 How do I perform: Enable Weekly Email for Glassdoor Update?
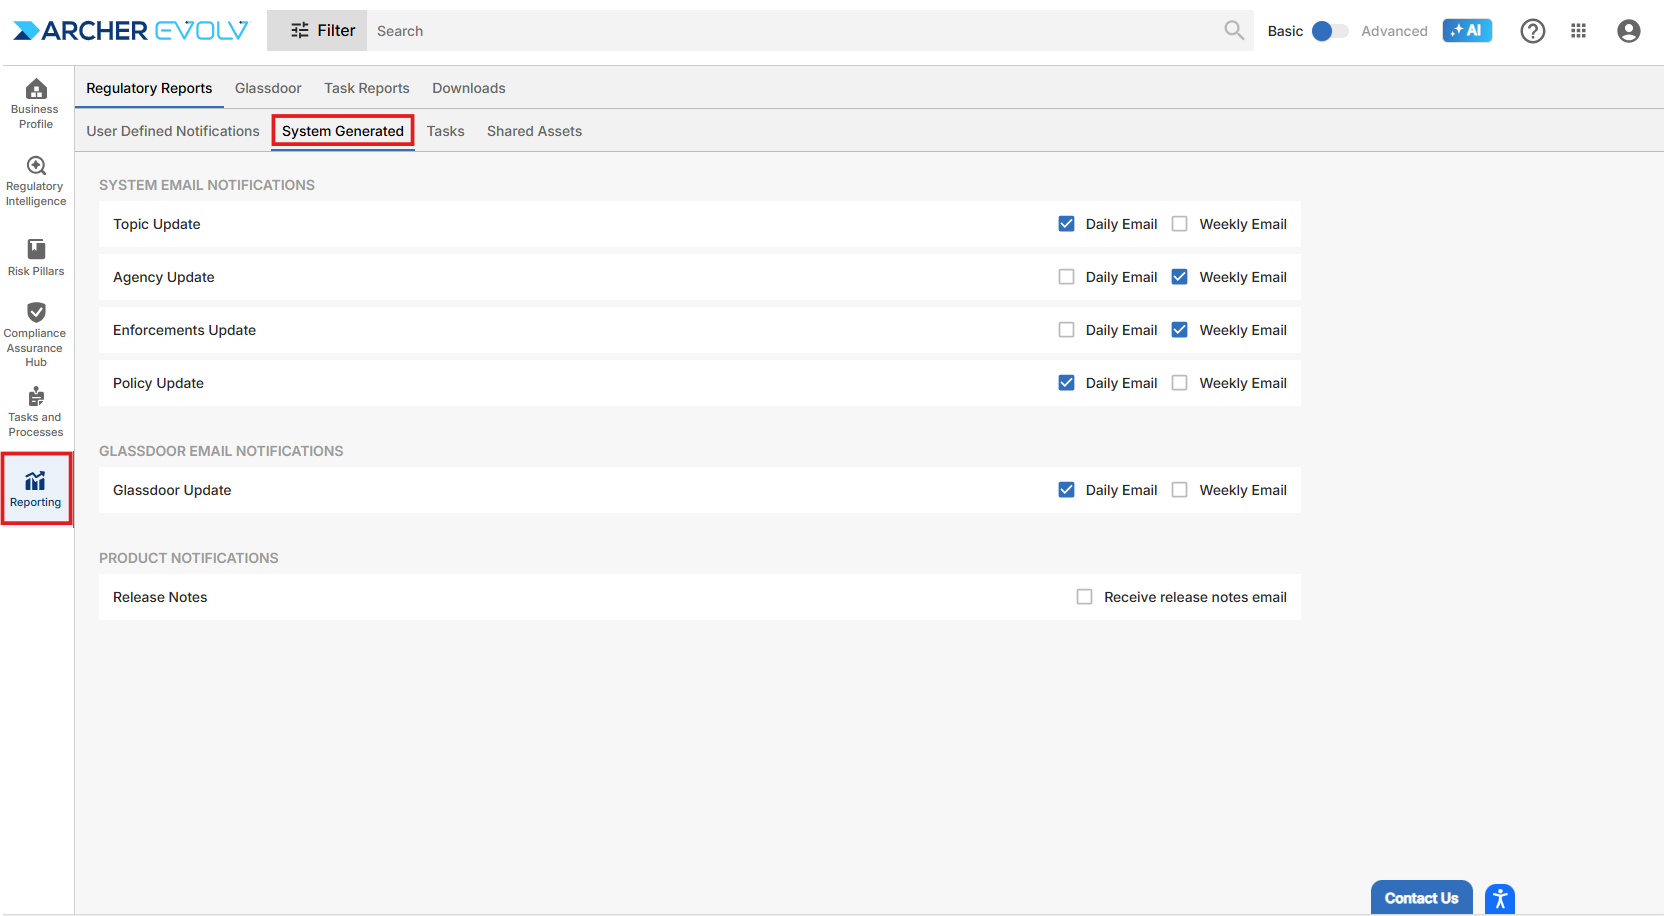(1180, 490)
